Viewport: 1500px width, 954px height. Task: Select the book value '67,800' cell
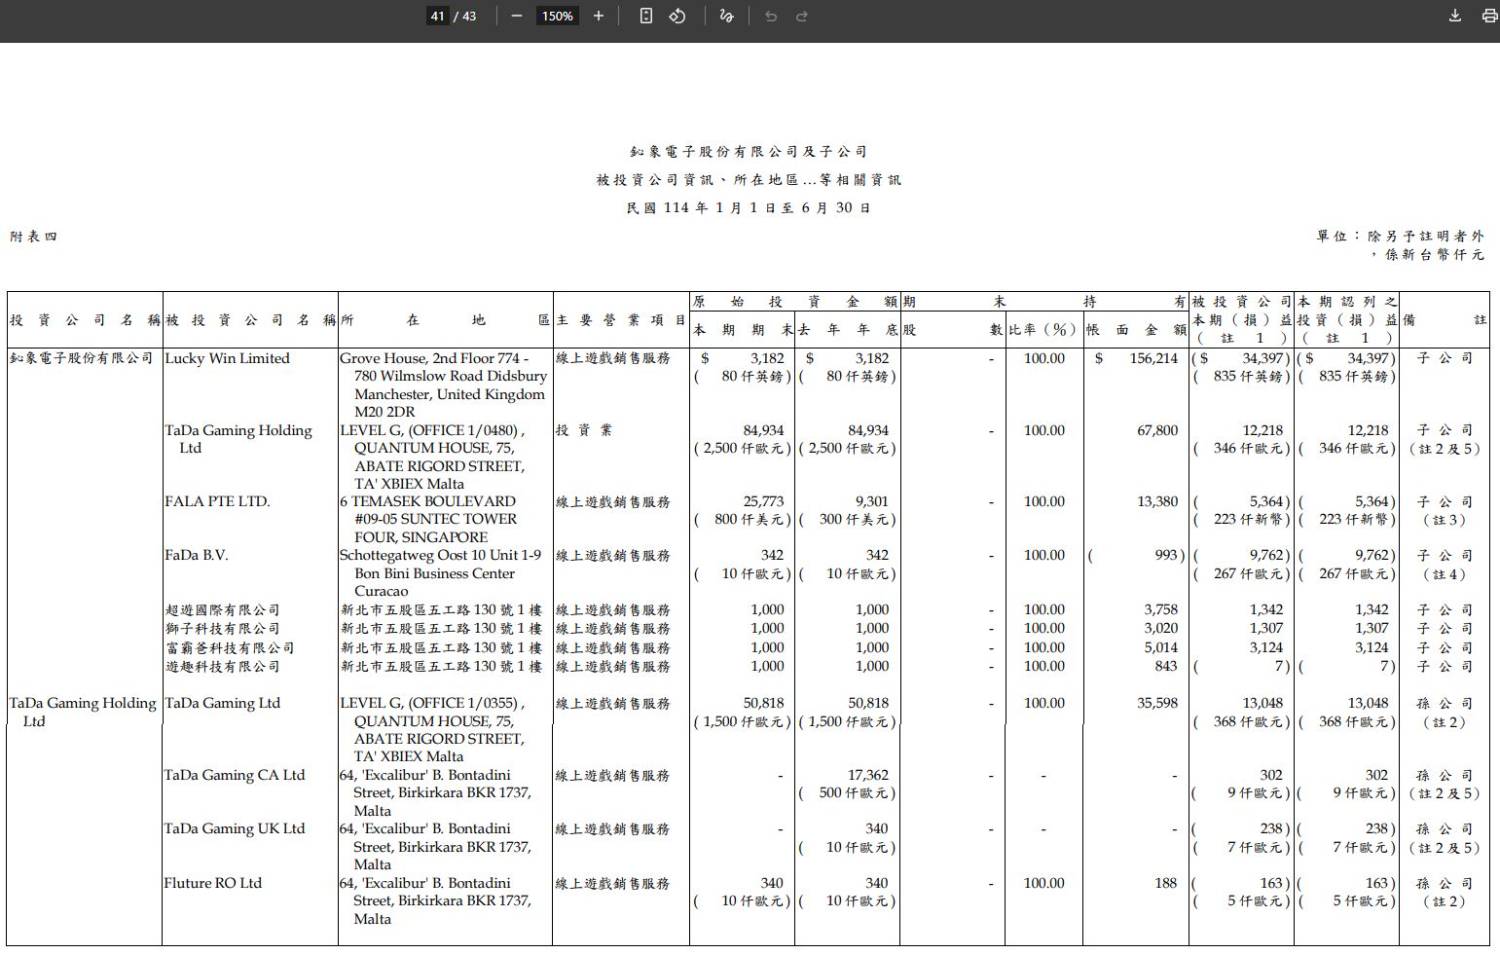click(x=1157, y=430)
